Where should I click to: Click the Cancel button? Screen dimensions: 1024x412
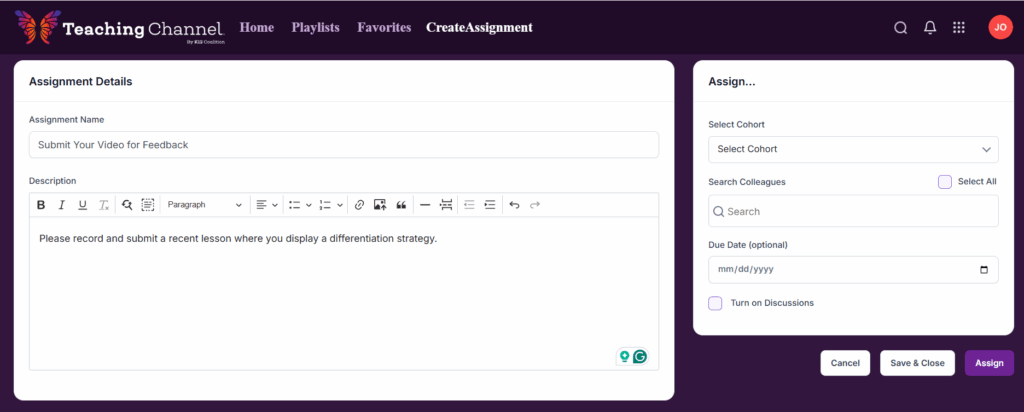[x=845, y=363]
